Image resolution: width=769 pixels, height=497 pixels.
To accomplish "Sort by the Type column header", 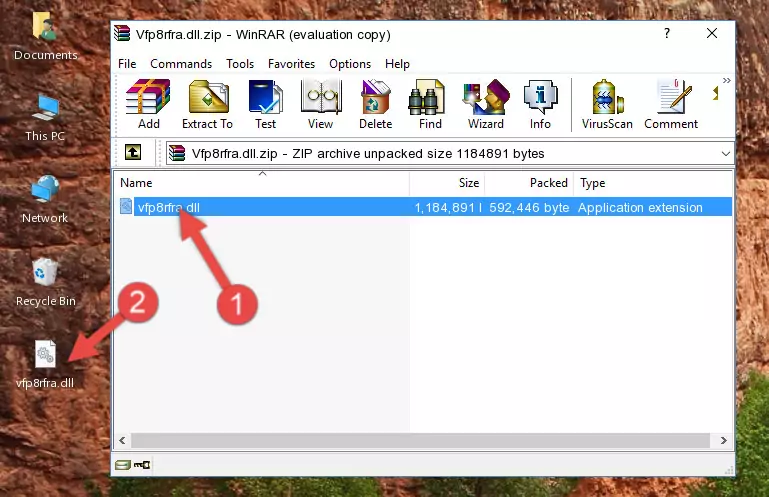I will [653, 183].
